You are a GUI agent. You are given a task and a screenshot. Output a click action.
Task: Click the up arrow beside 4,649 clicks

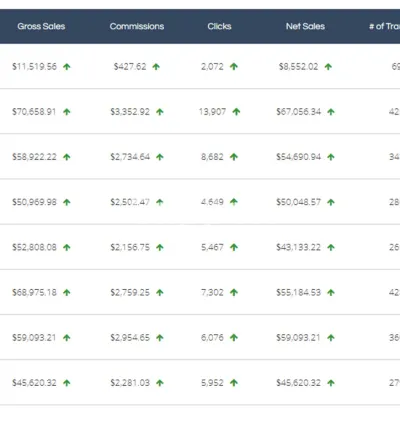click(x=234, y=202)
